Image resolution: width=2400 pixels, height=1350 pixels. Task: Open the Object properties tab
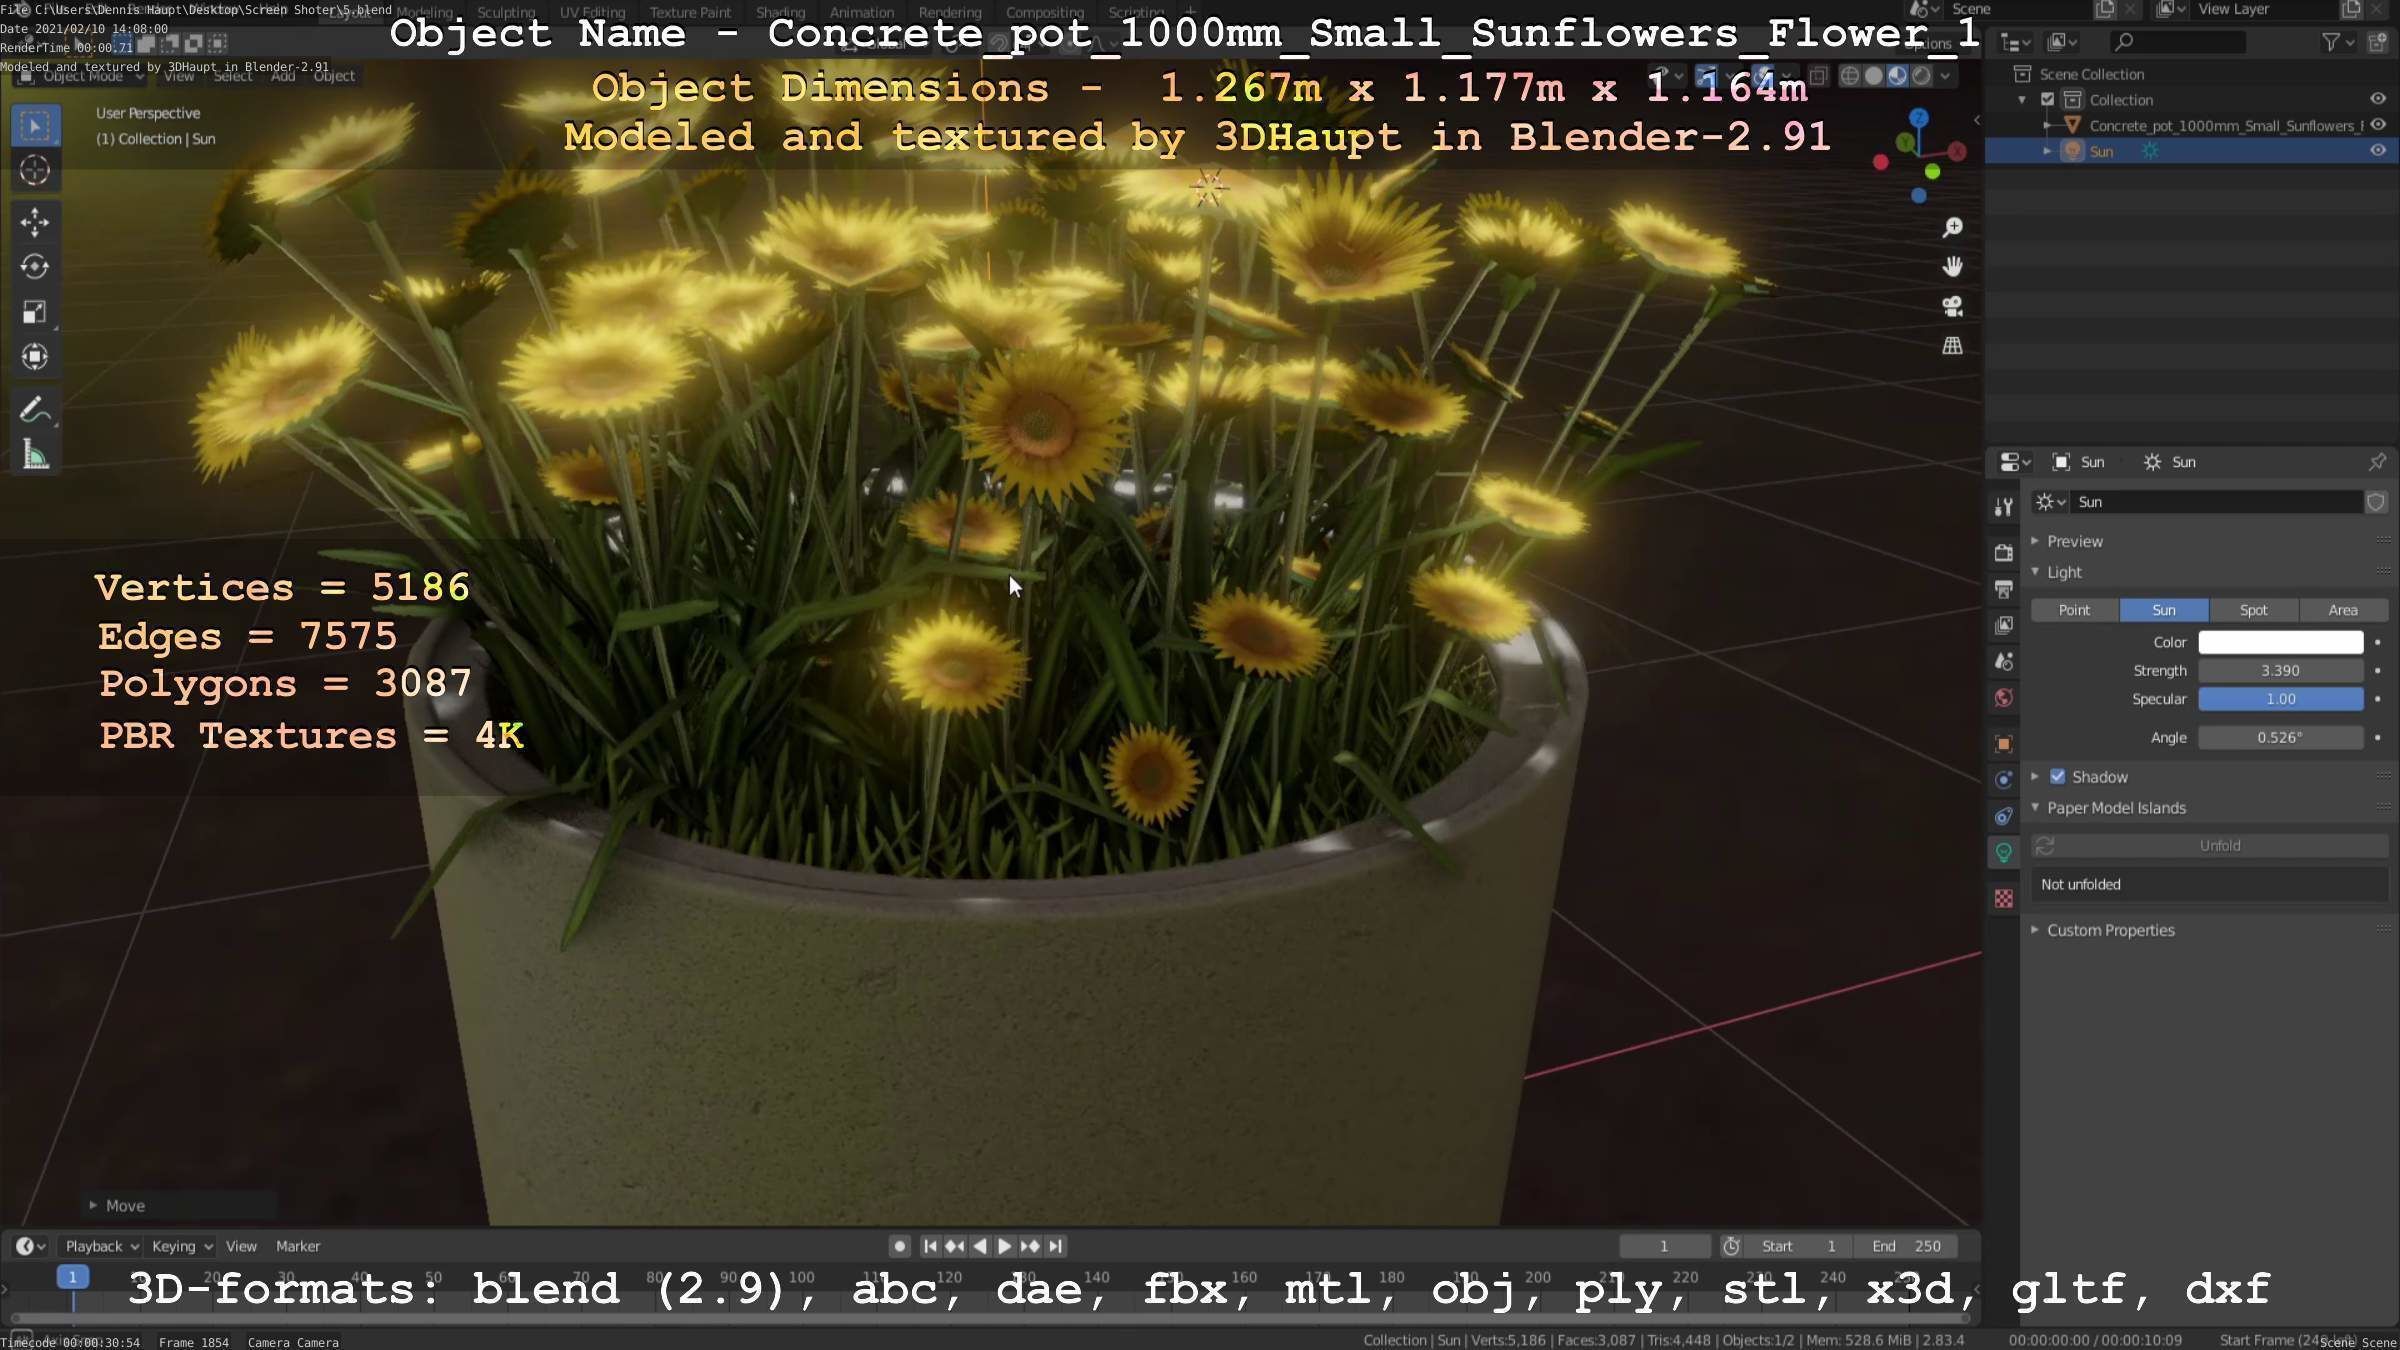click(x=2003, y=743)
